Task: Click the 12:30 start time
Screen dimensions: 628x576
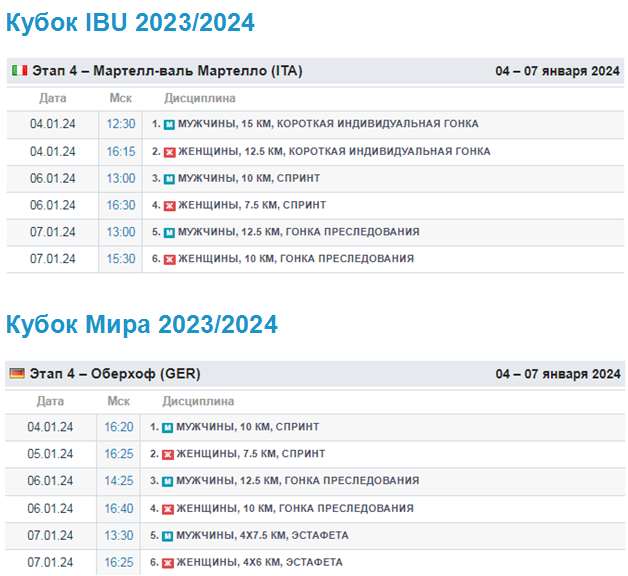Action: [x=121, y=124]
